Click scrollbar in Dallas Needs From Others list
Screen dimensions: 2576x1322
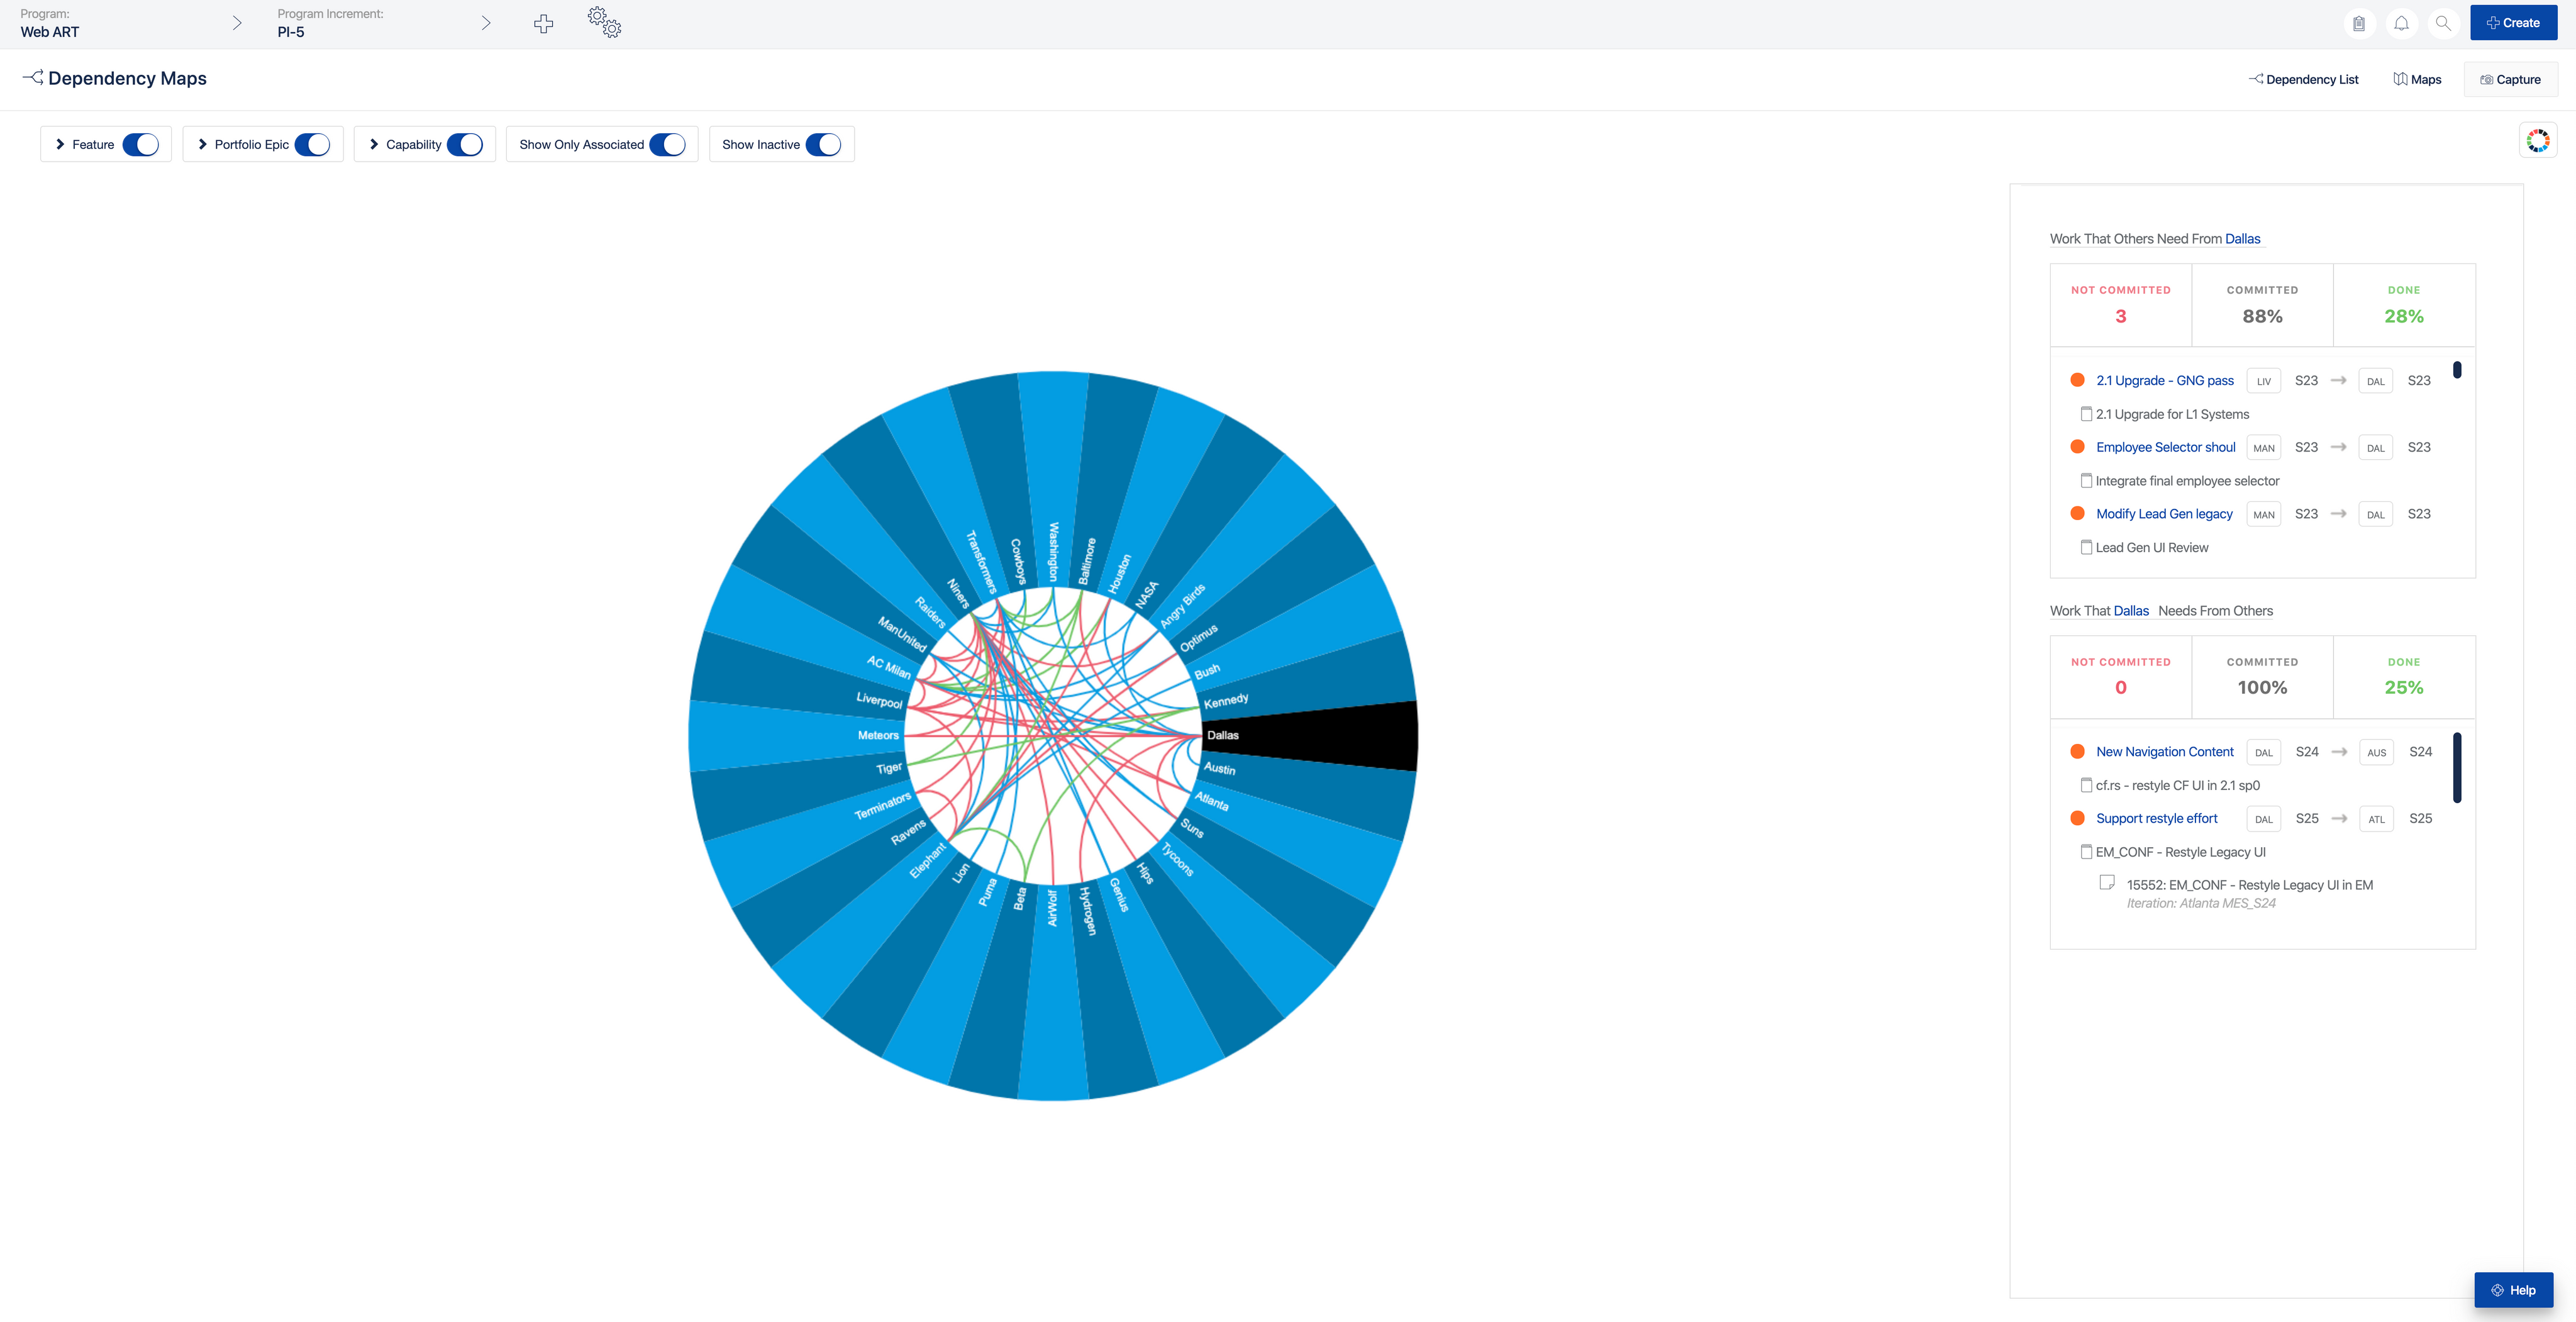[x=2457, y=768]
